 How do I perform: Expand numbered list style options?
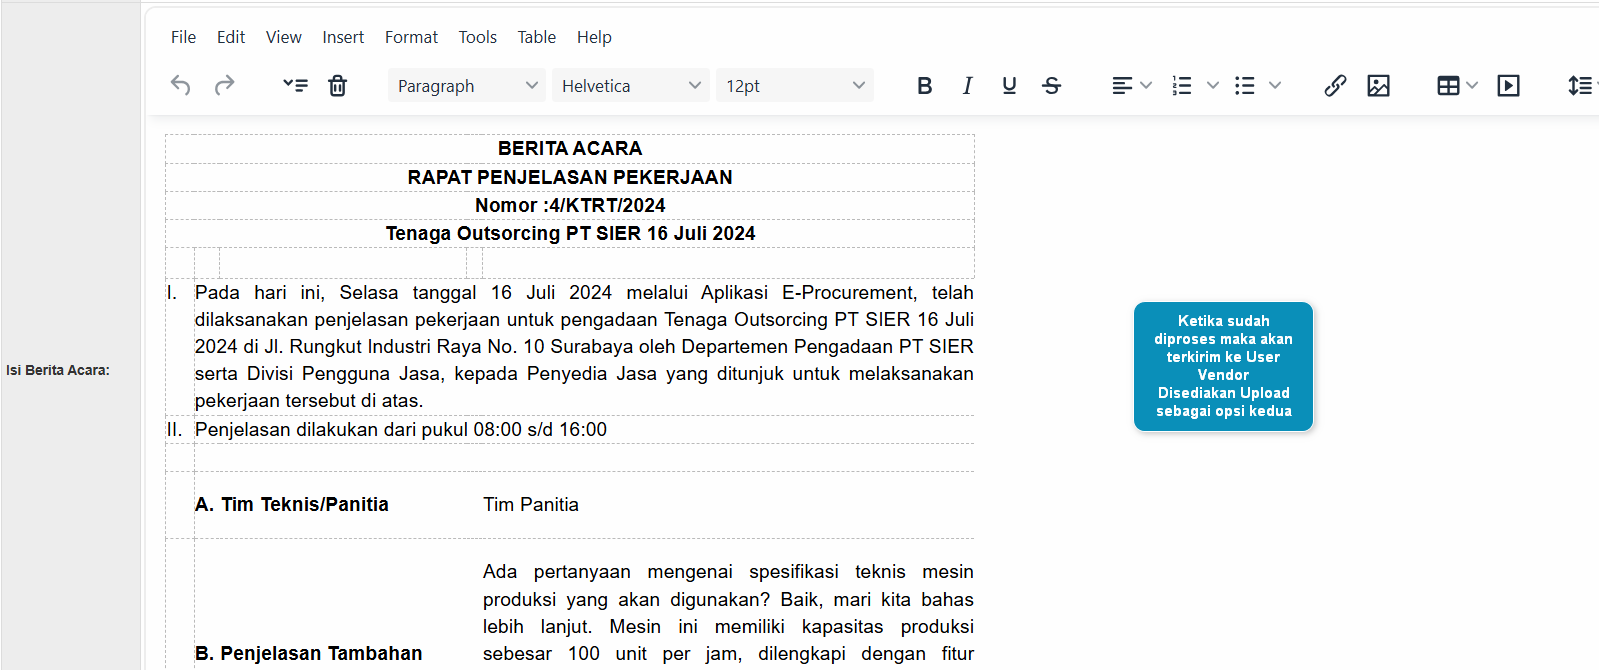click(1213, 86)
